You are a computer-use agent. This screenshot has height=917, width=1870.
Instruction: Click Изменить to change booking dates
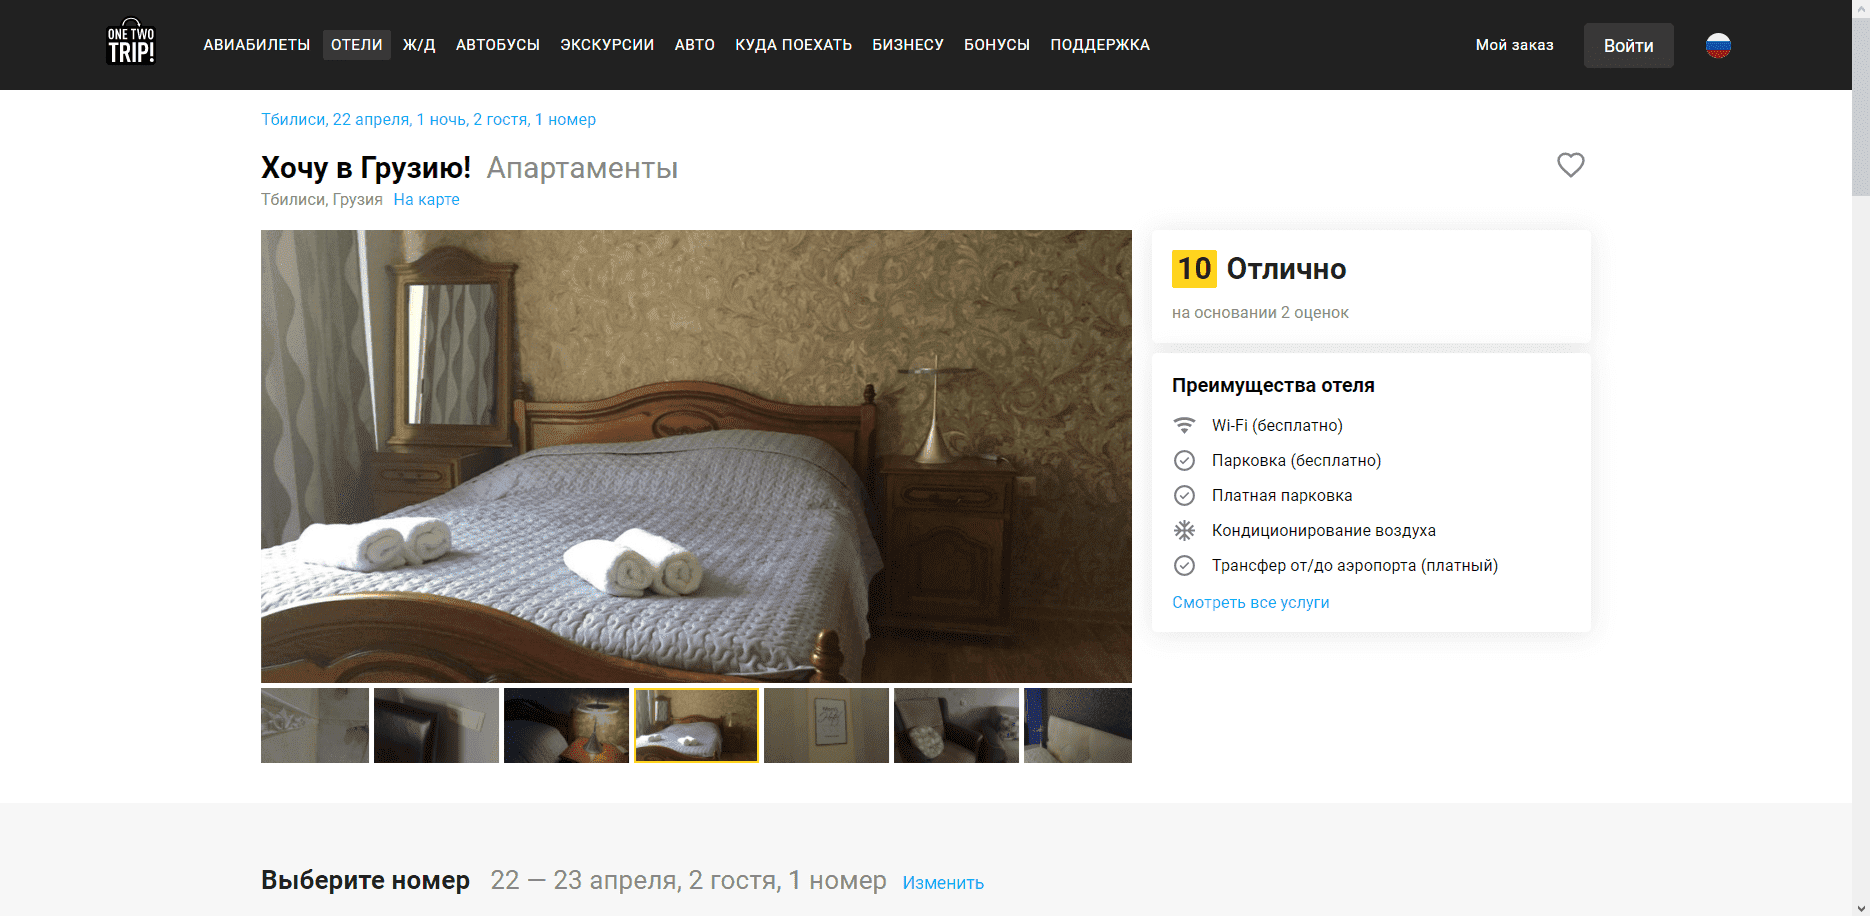pyautogui.click(x=943, y=883)
